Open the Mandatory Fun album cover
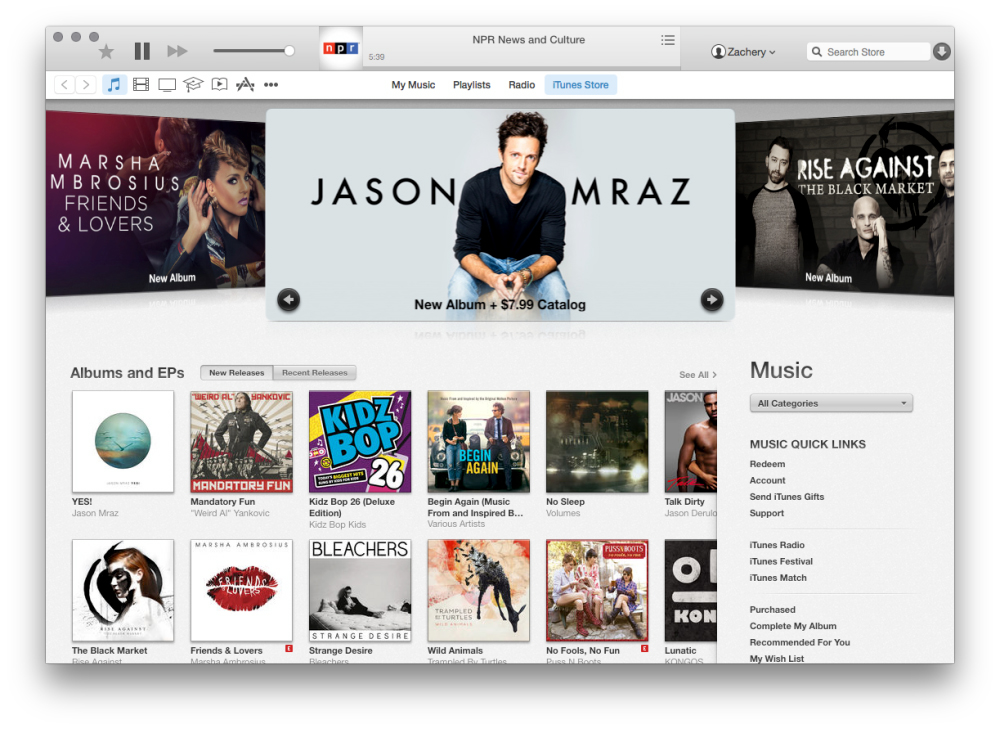 [241, 441]
